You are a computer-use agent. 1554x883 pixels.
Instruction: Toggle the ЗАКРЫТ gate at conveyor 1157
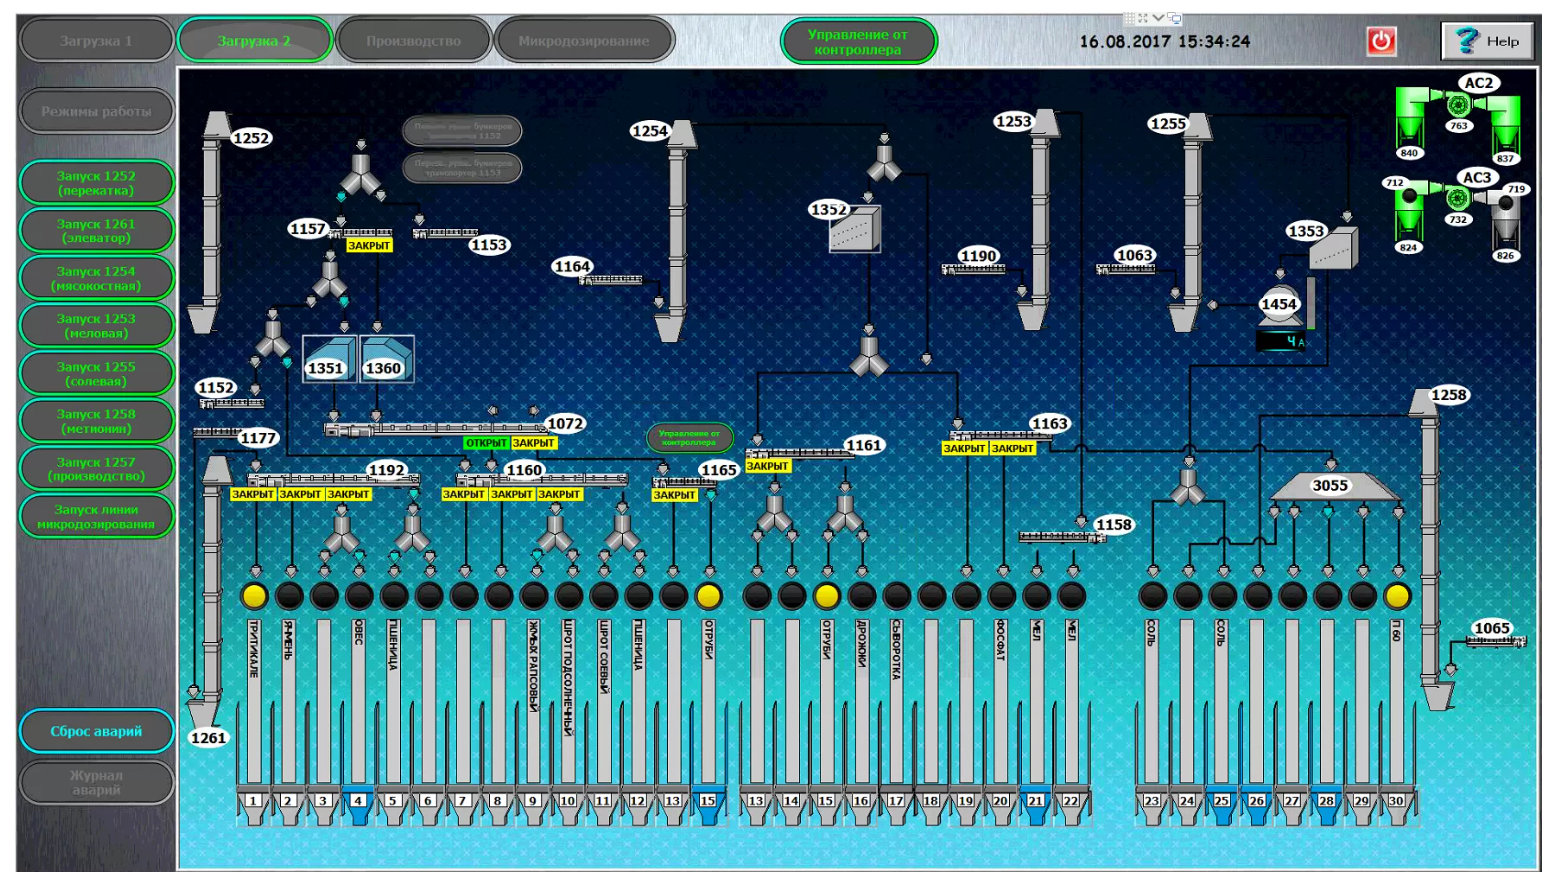pos(369,245)
